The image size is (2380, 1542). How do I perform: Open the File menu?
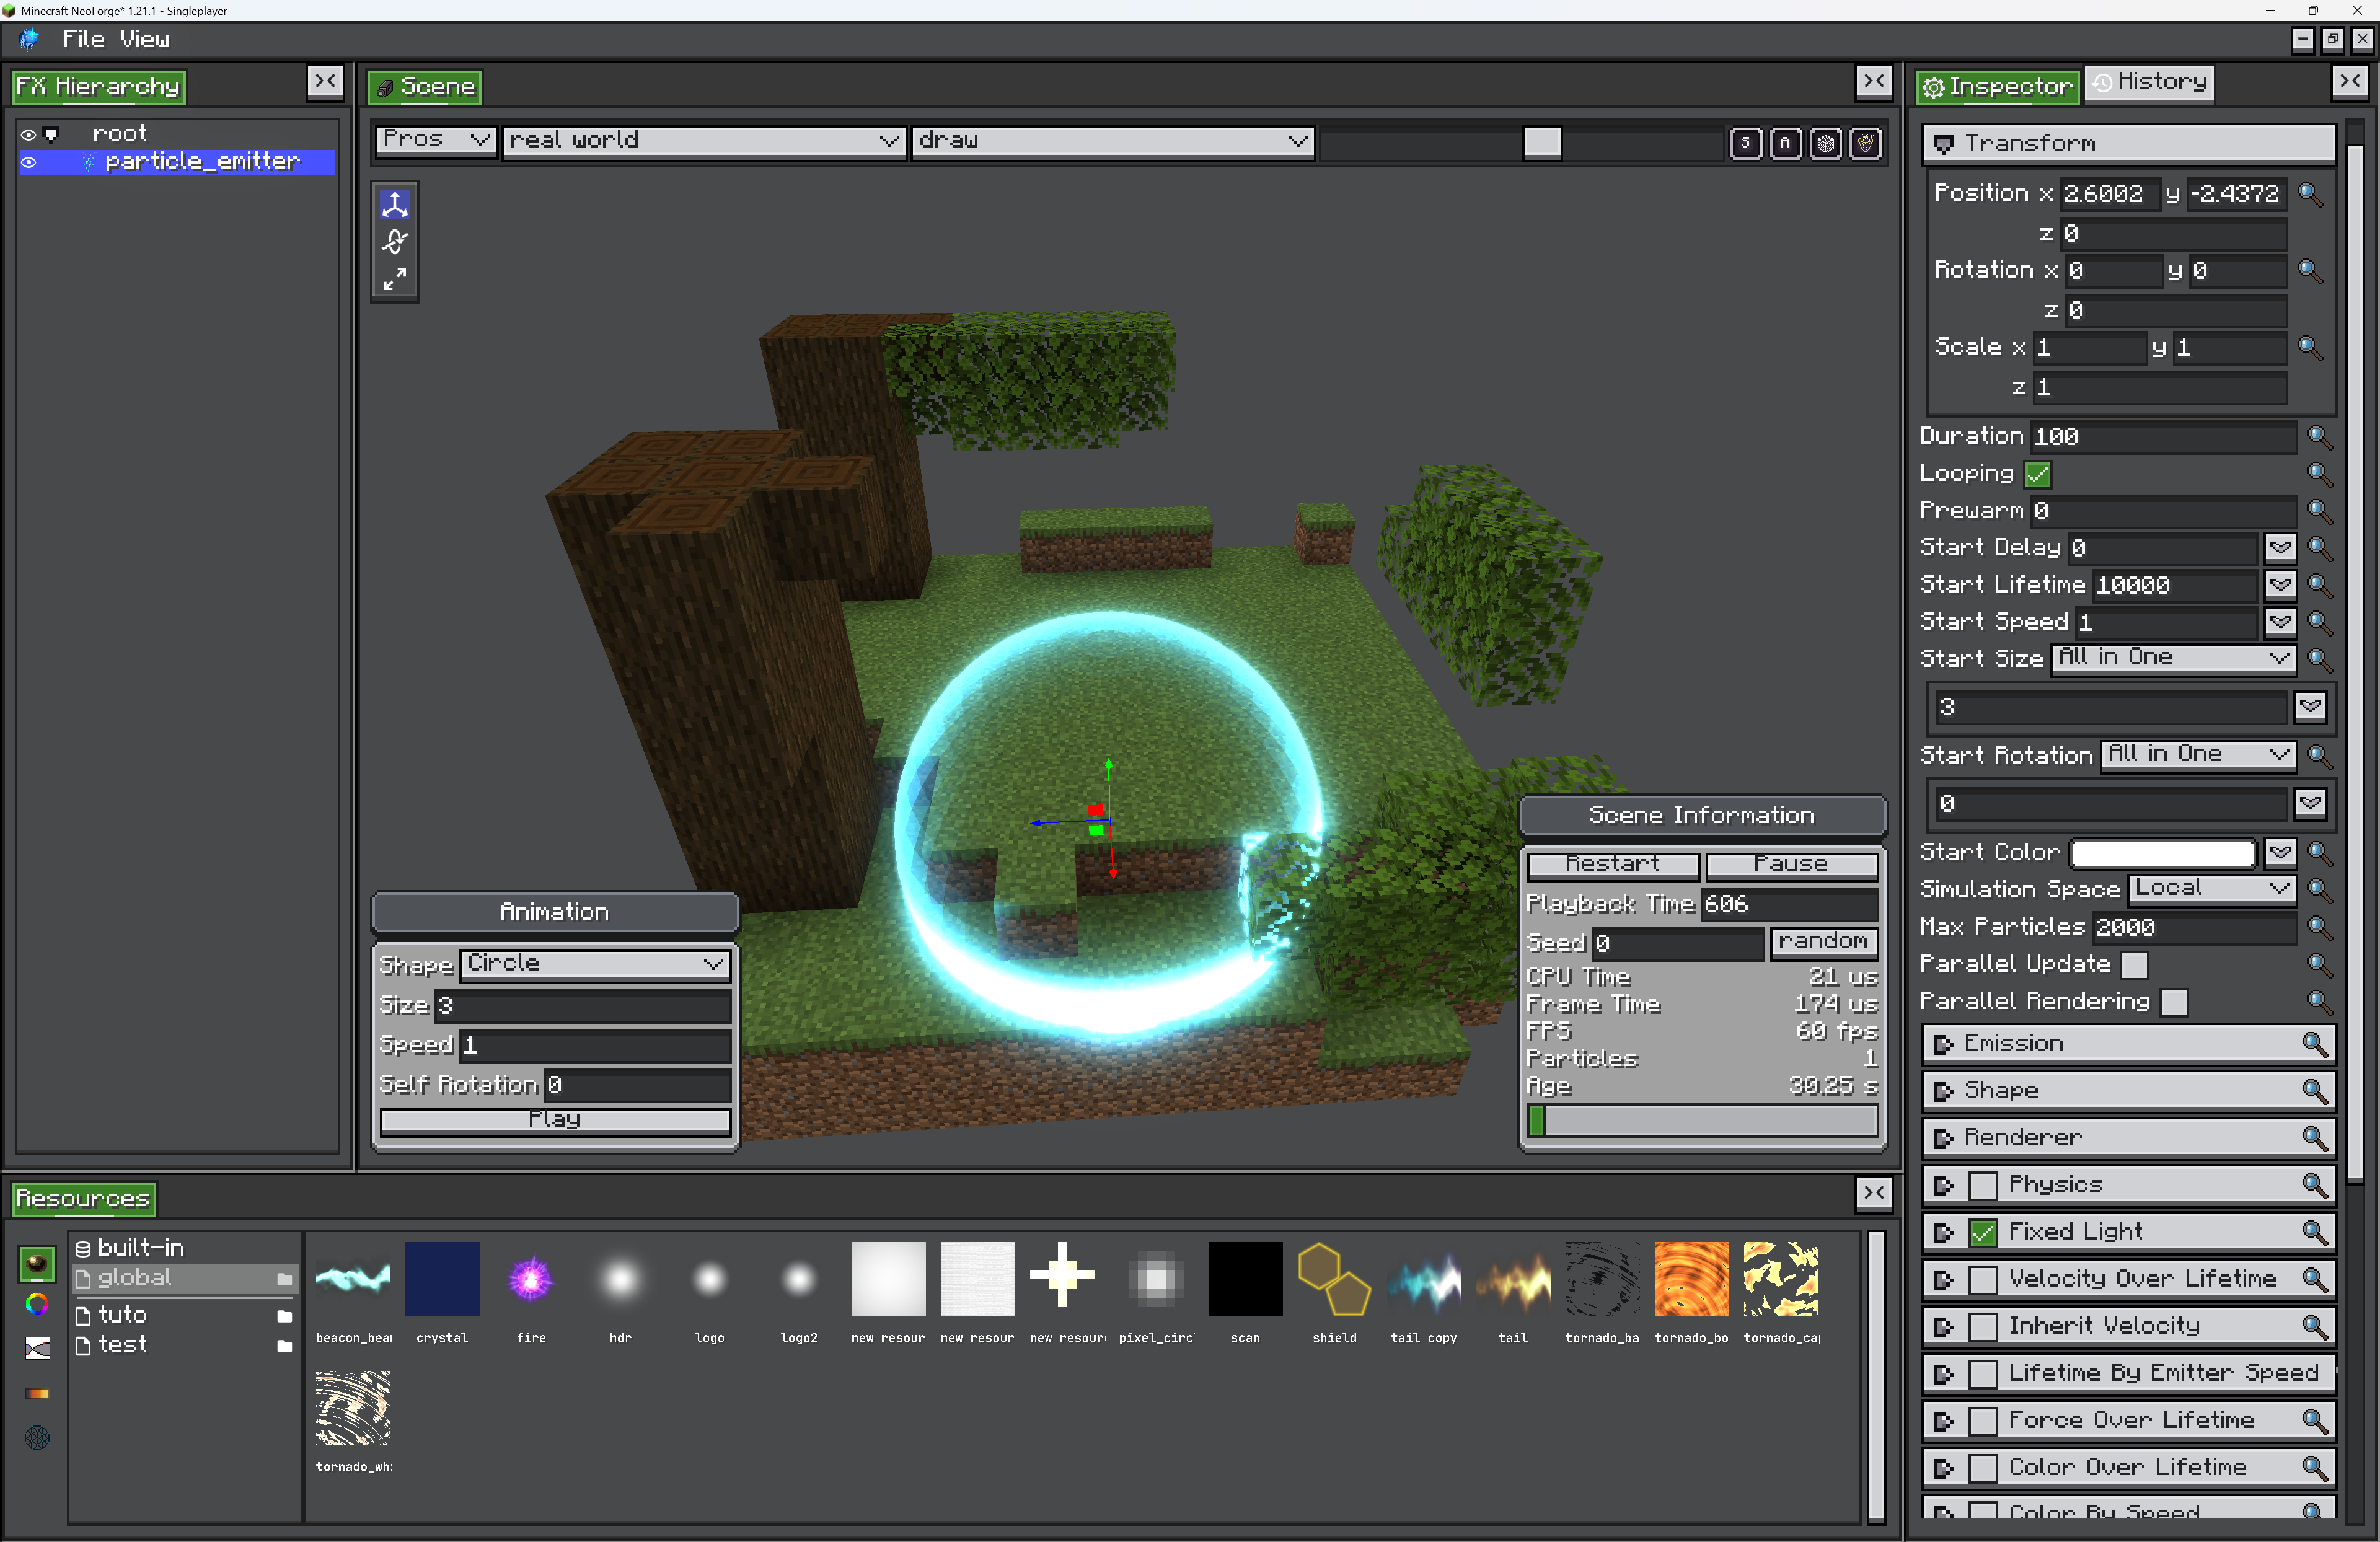point(83,39)
